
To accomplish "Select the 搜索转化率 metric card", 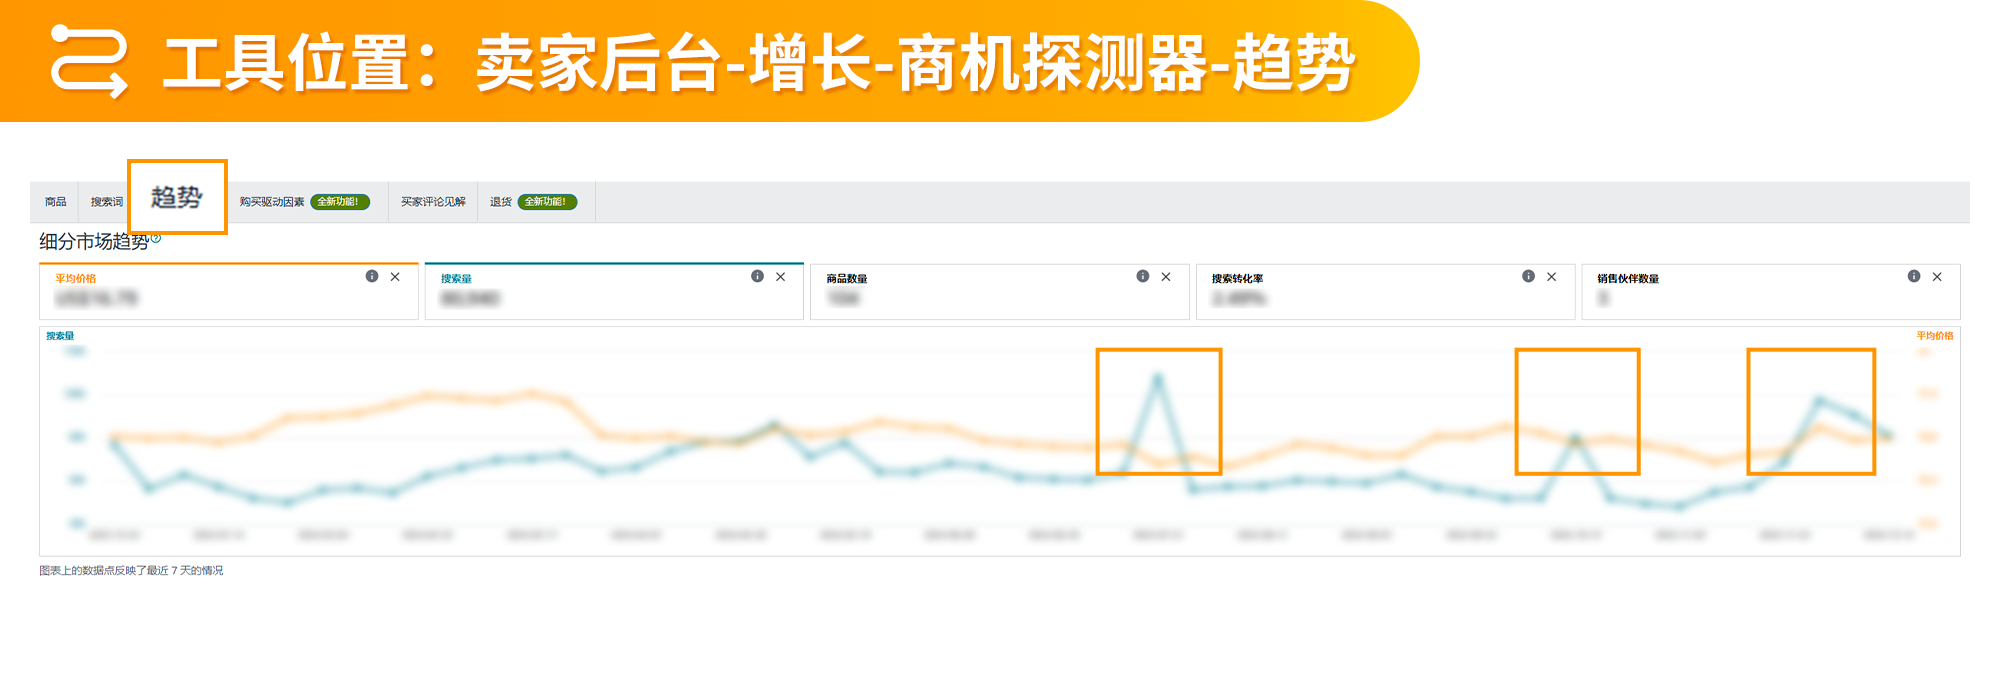I will 1385,291.
